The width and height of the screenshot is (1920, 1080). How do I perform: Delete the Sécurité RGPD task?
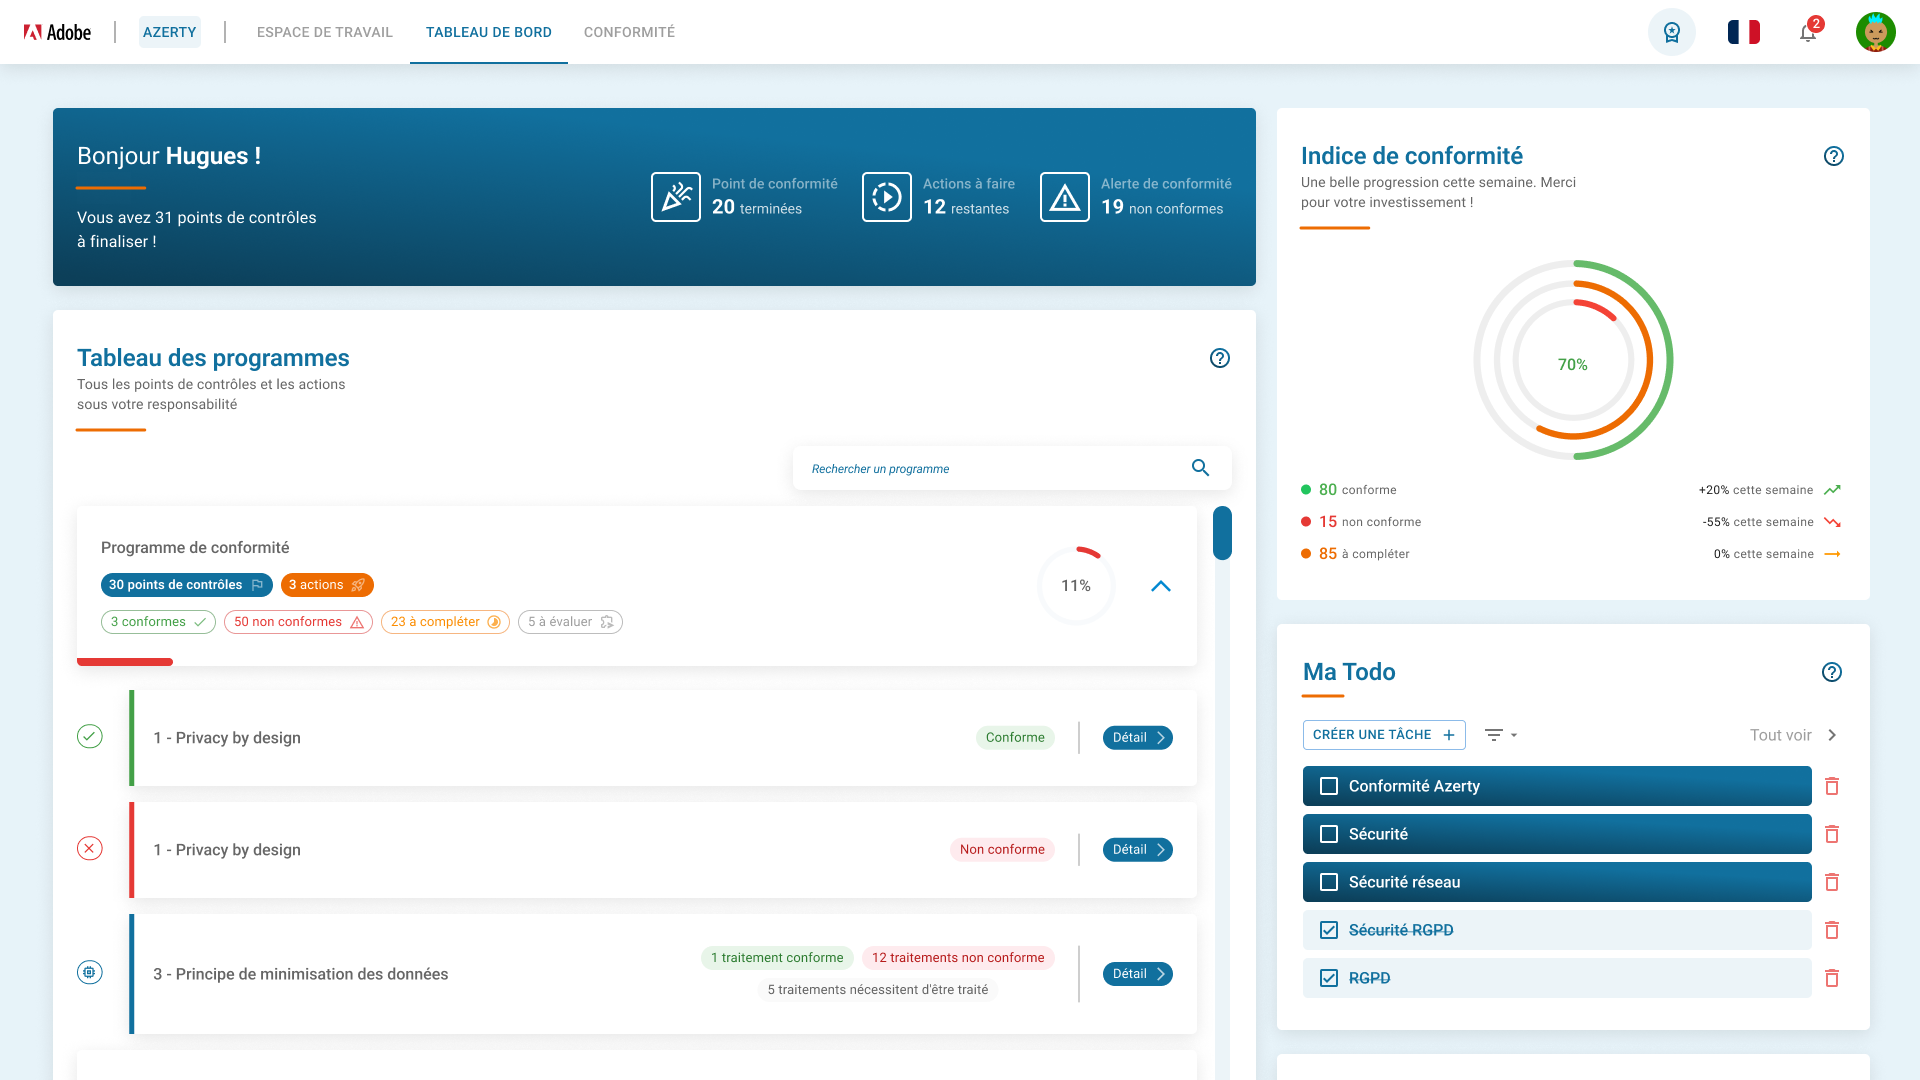click(1832, 930)
